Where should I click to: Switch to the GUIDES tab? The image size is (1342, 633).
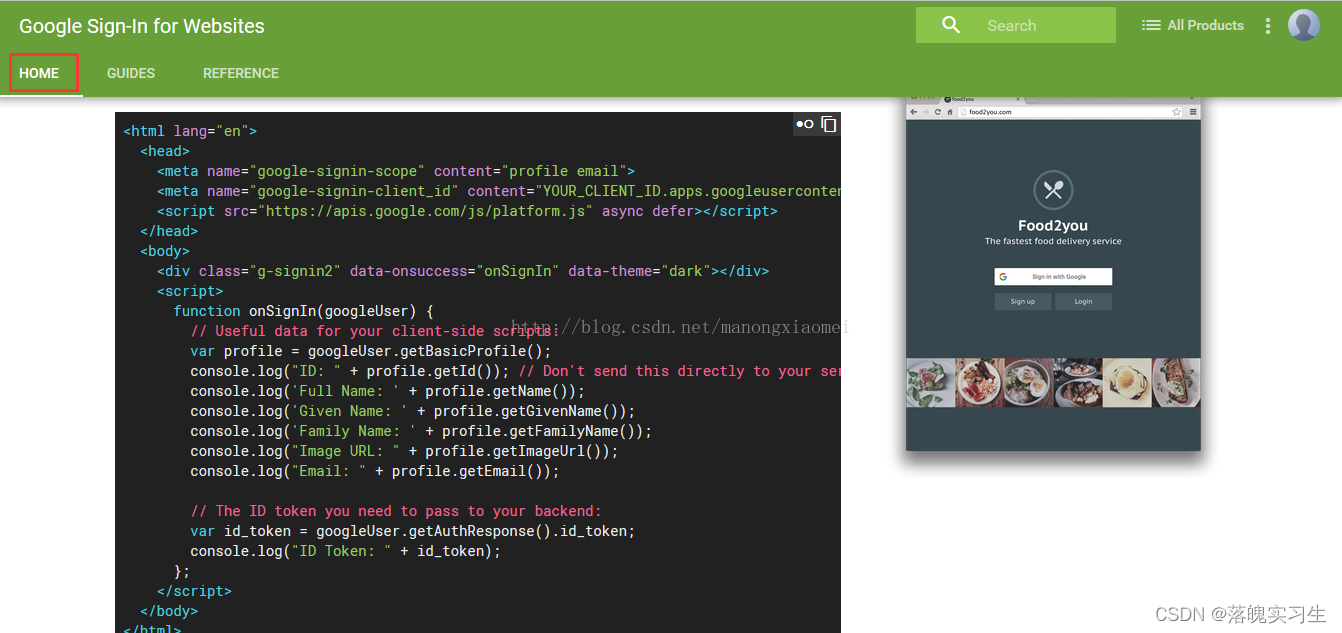[131, 73]
